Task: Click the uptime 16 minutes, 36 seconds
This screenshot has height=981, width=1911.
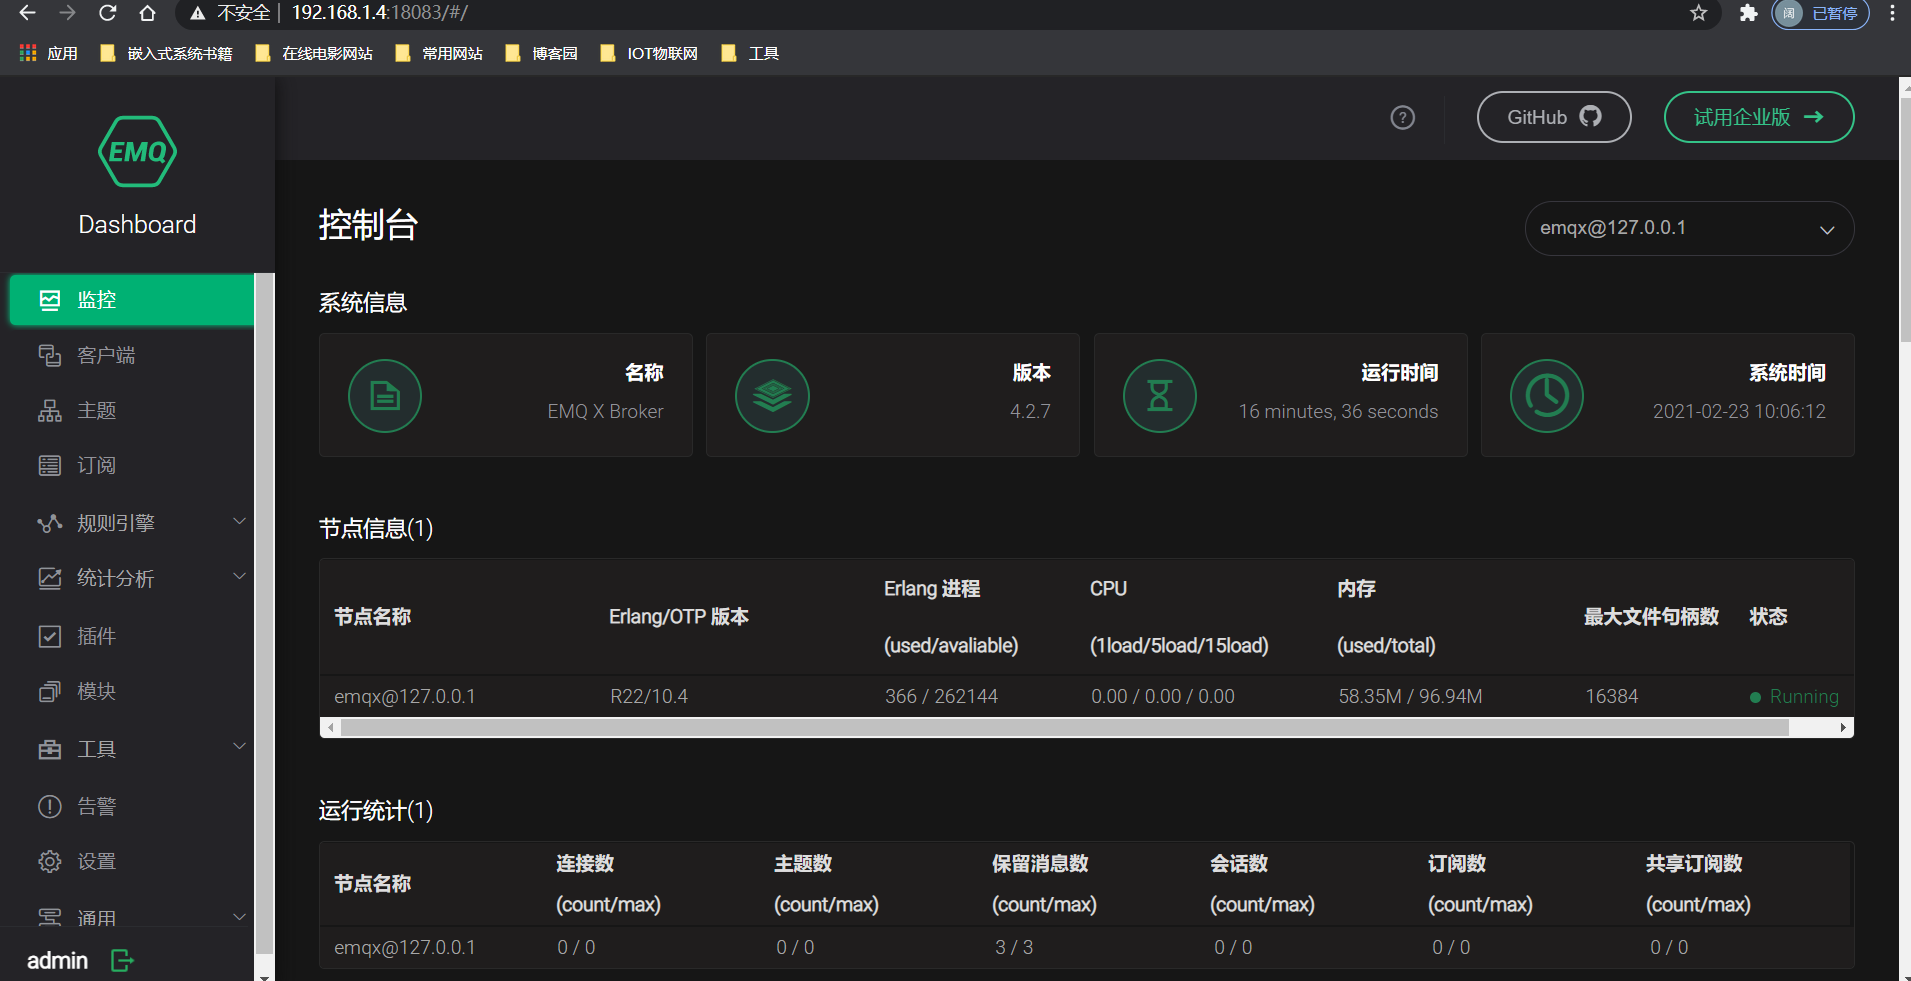Action: pyautogui.click(x=1338, y=412)
